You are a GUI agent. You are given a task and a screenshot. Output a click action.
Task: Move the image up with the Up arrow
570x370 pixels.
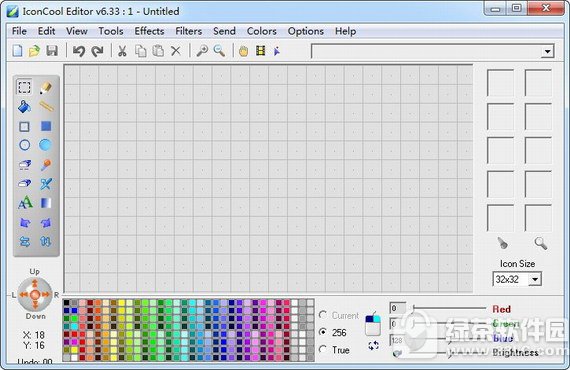tap(35, 283)
